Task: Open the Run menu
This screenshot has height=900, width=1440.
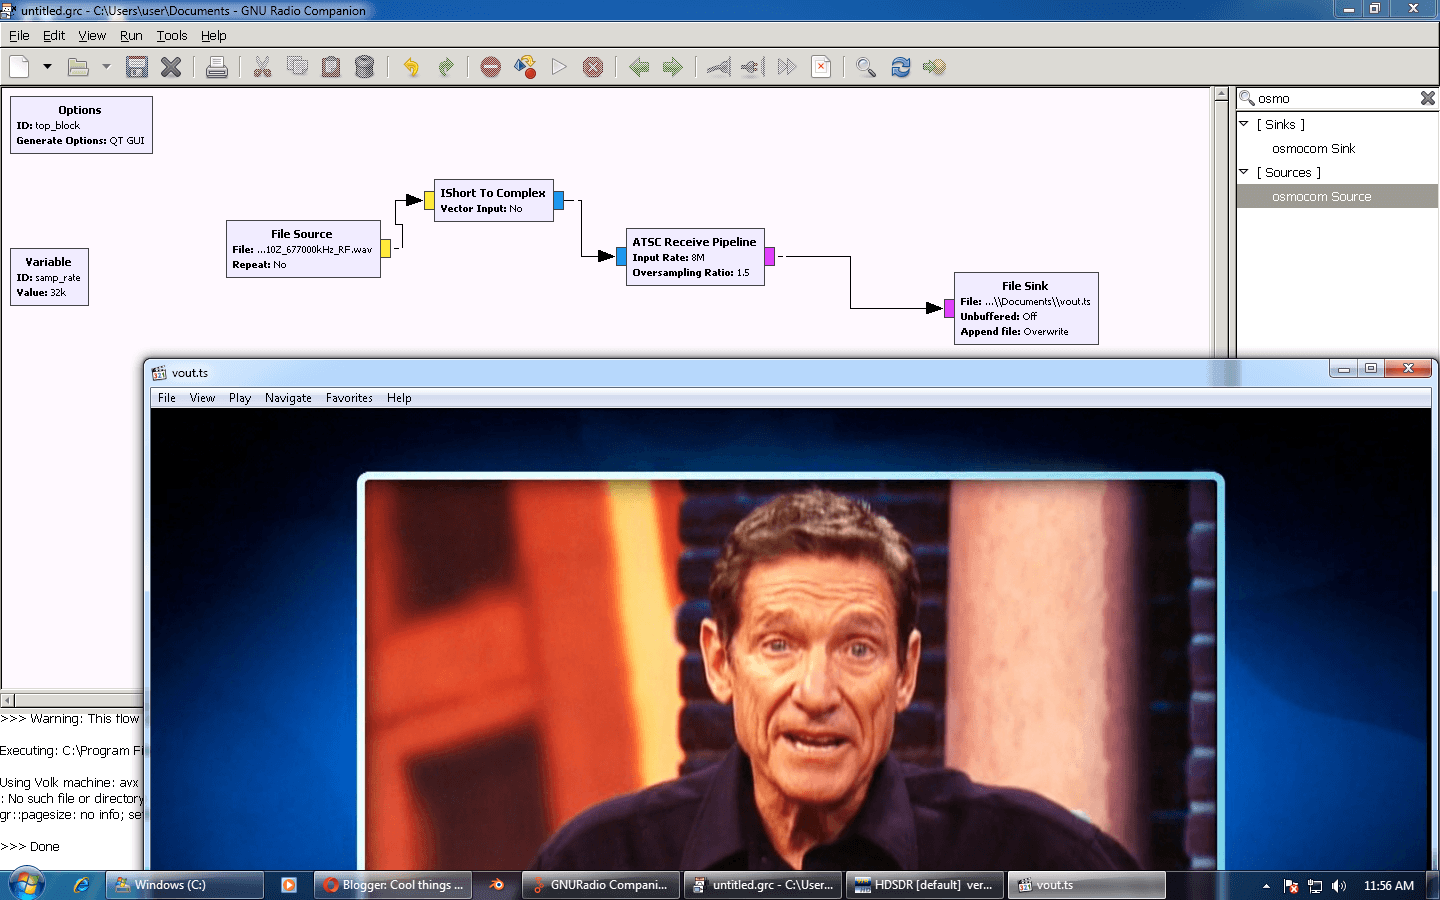Action: tap(131, 35)
